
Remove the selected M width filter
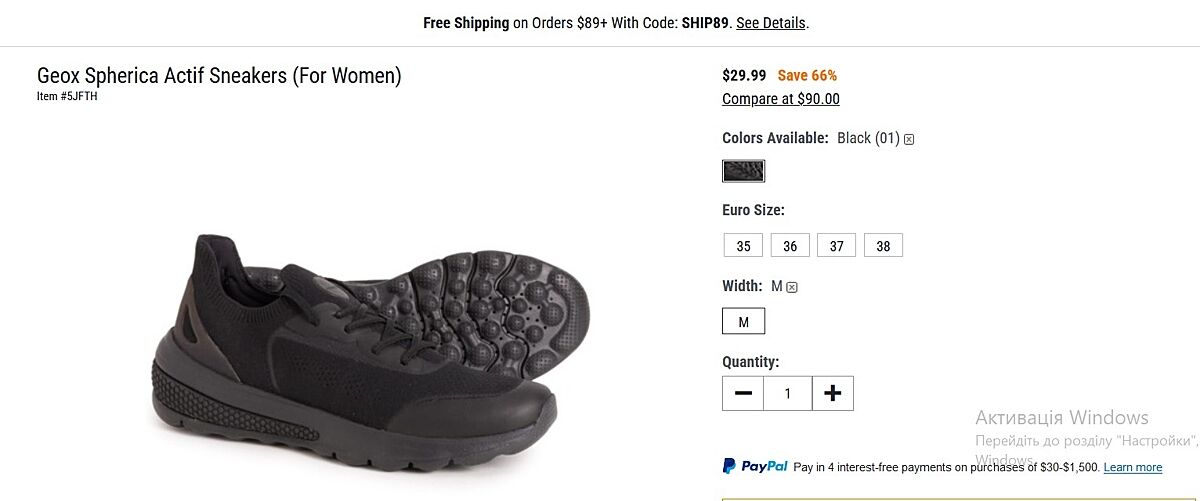tap(792, 288)
